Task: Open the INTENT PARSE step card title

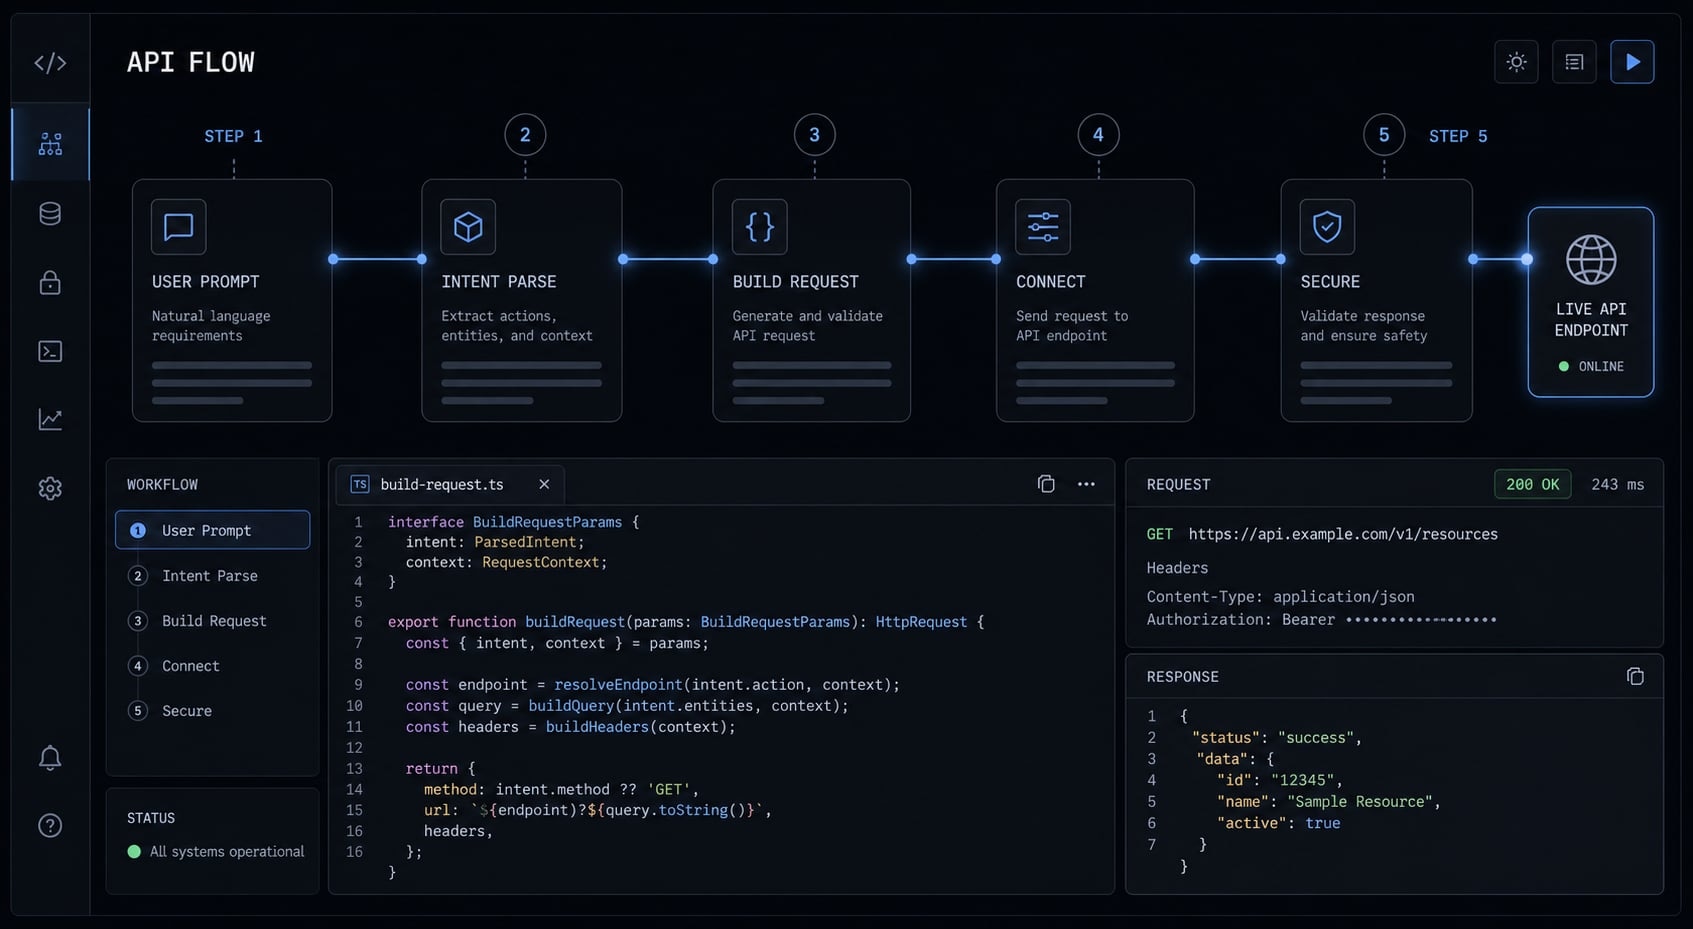Action: click(x=498, y=282)
